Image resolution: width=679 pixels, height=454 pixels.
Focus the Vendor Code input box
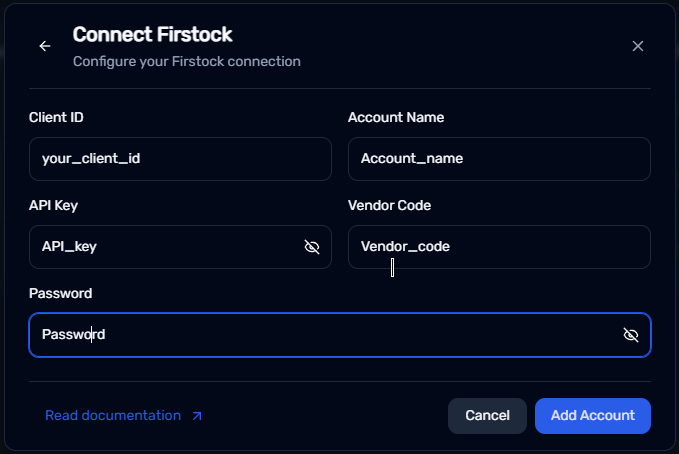coord(499,247)
